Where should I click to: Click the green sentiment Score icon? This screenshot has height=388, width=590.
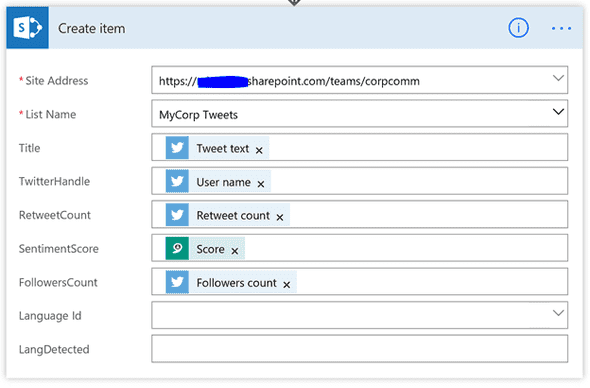(x=177, y=248)
